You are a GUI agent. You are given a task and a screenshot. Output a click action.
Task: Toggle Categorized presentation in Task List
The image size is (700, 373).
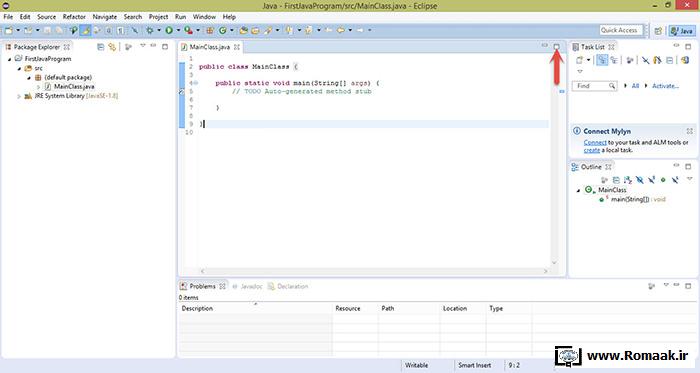(x=602, y=60)
